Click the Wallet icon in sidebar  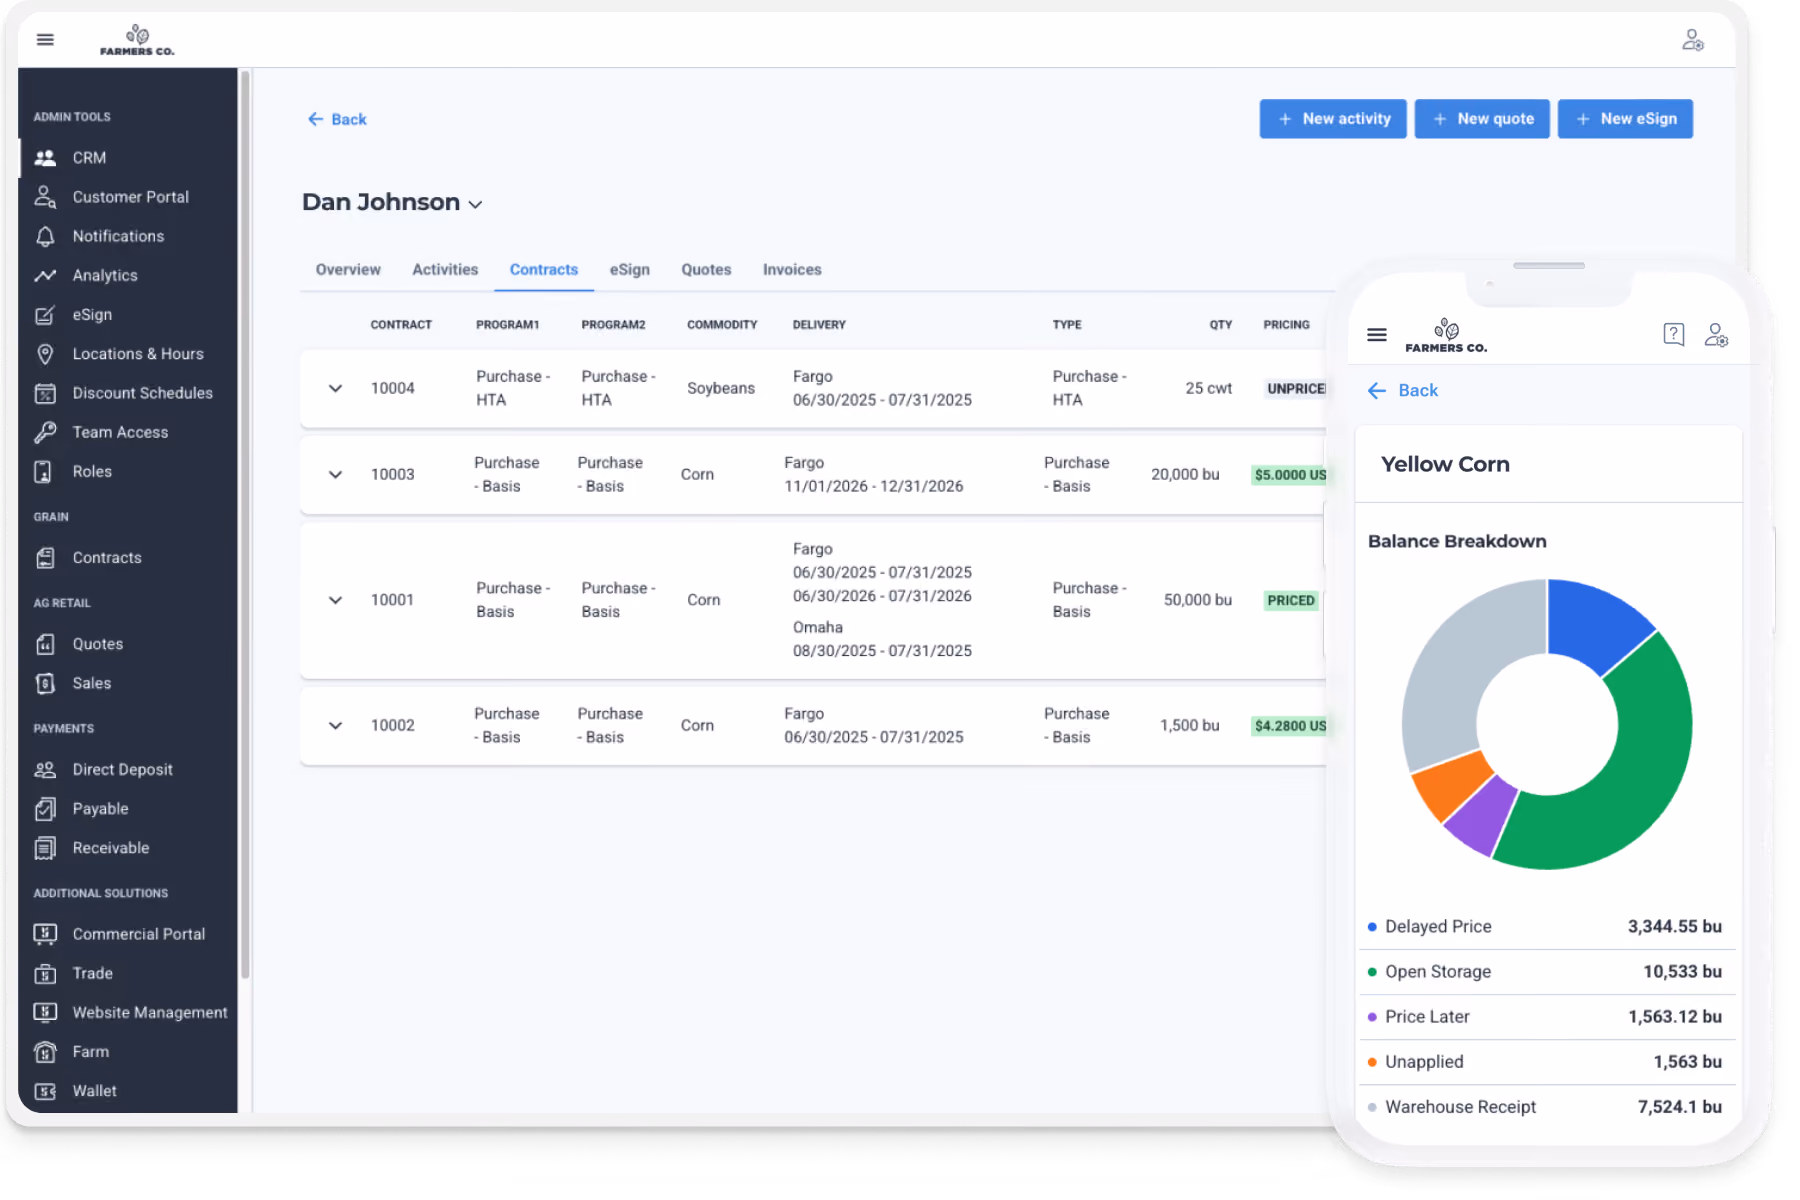(45, 1091)
